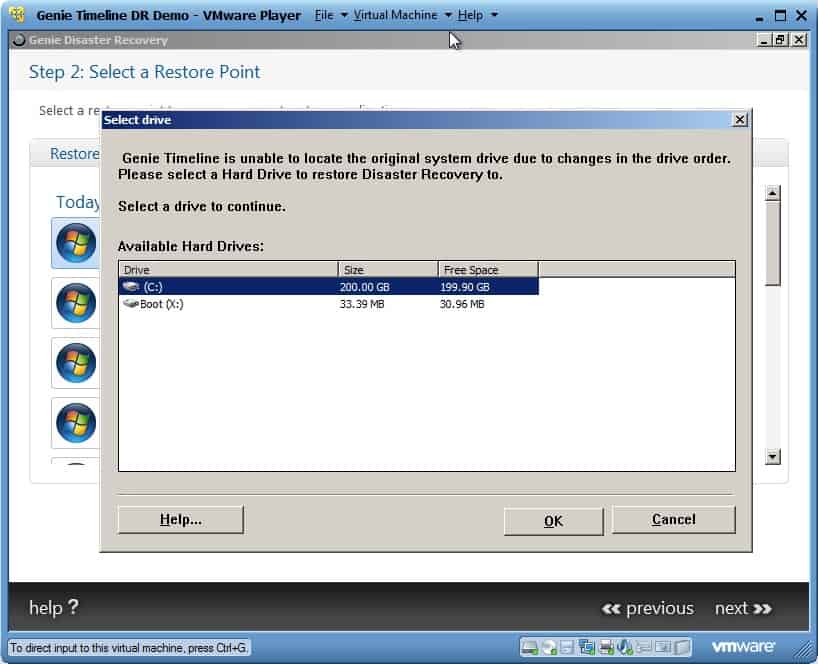This screenshot has width=818, height=664.
Task: Advance with the next button
Action: click(743, 608)
